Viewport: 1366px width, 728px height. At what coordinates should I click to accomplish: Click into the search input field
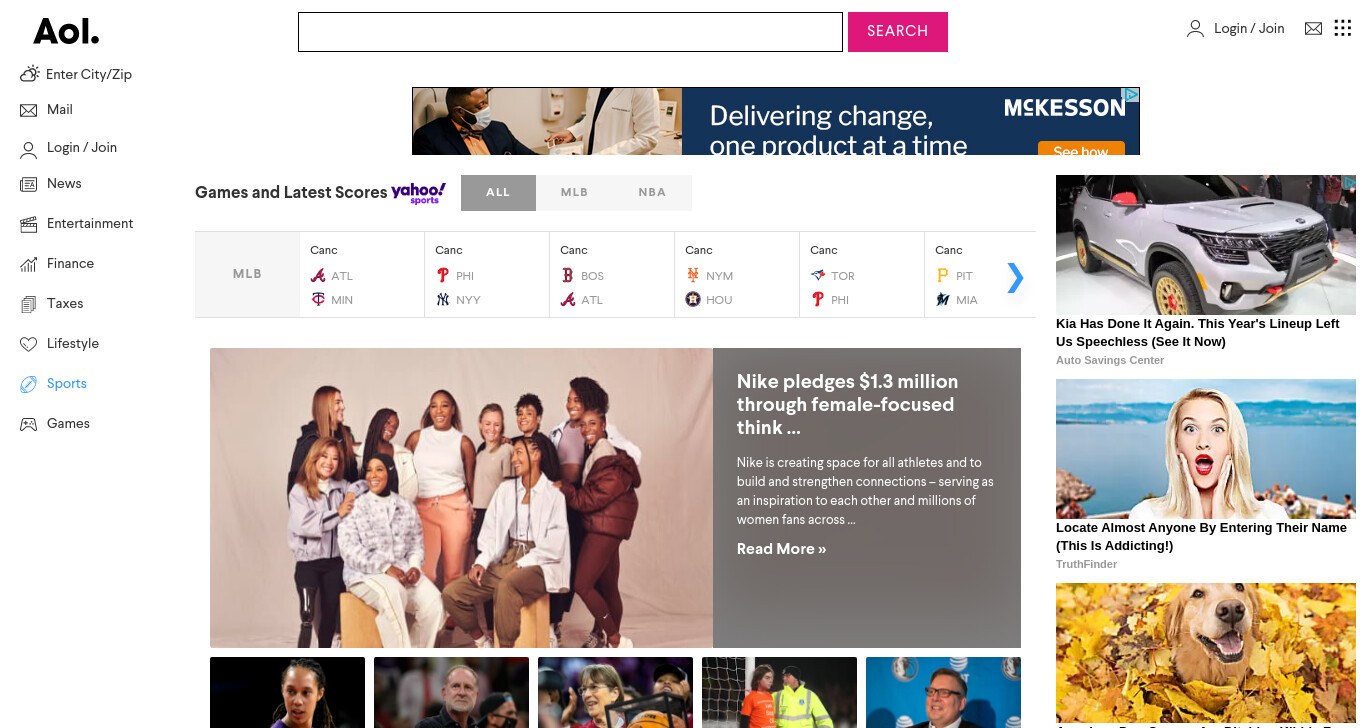(x=570, y=32)
